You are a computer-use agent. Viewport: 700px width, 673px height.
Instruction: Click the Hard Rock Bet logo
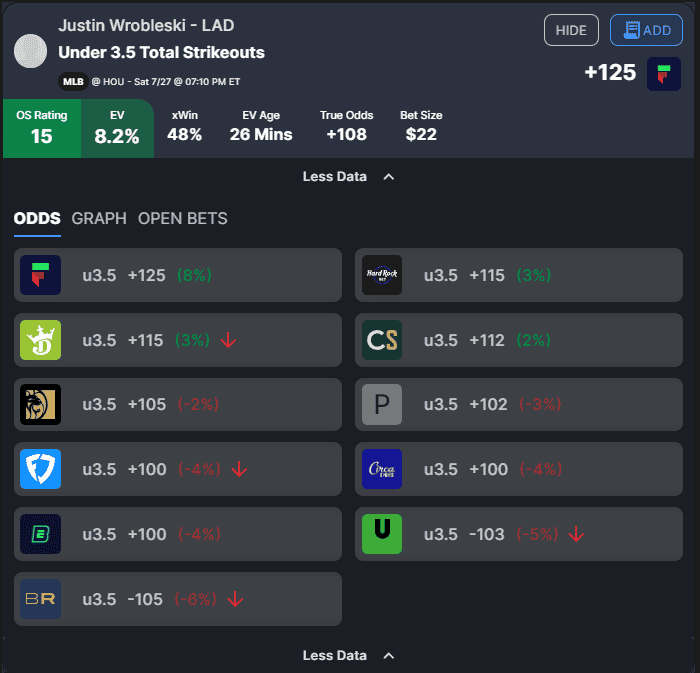[x=382, y=275]
